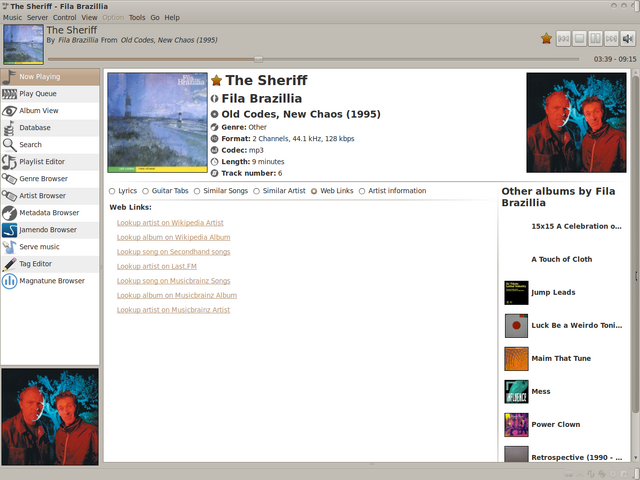Open the Music menu
Image resolution: width=640 pixels, height=480 pixels.
click(13, 18)
